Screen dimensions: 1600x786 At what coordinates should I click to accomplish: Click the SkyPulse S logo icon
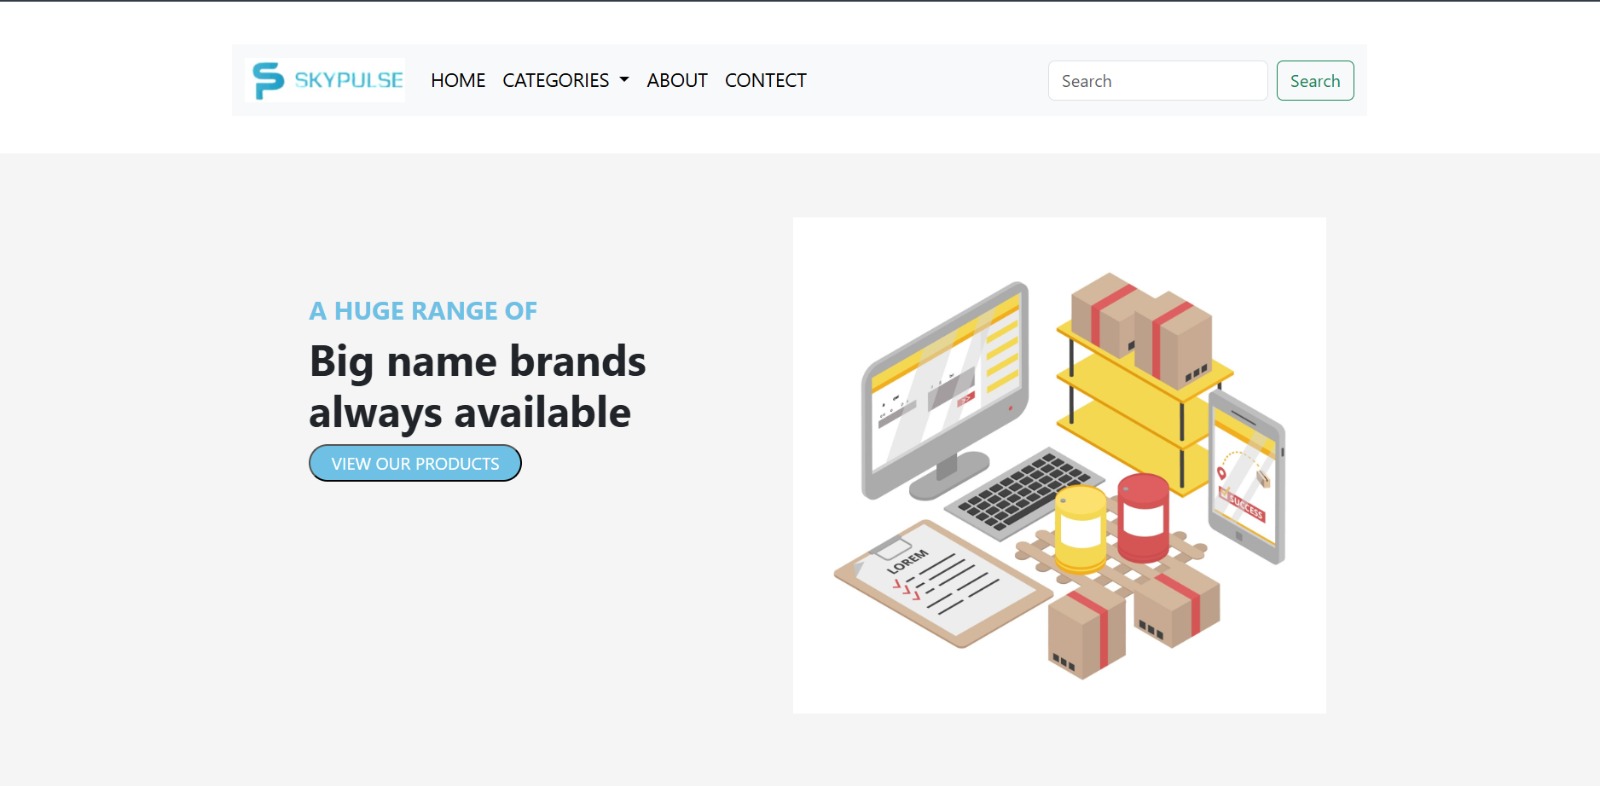267,80
